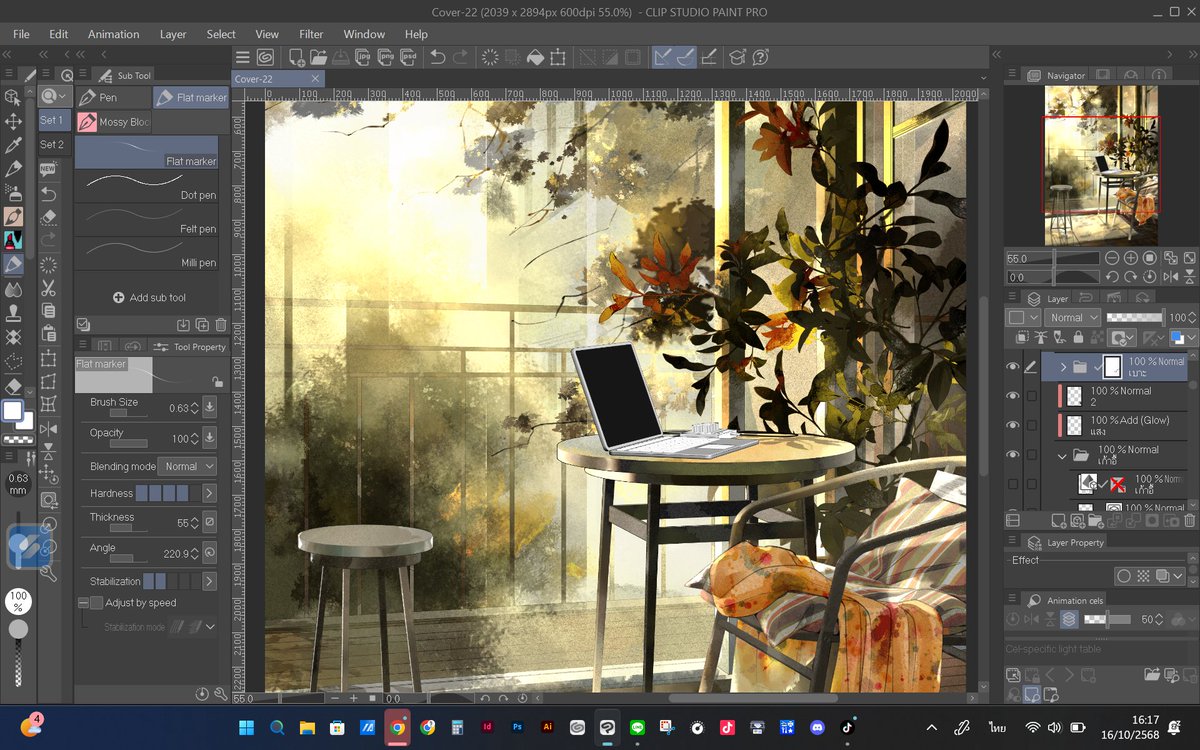Image resolution: width=1200 pixels, height=750 pixels.
Task: Create a new layer folder
Action: 1095,520
